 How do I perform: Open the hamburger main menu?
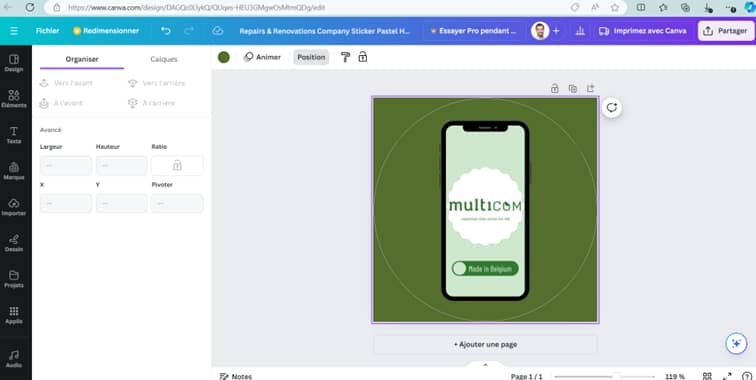(x=14, y=31)
